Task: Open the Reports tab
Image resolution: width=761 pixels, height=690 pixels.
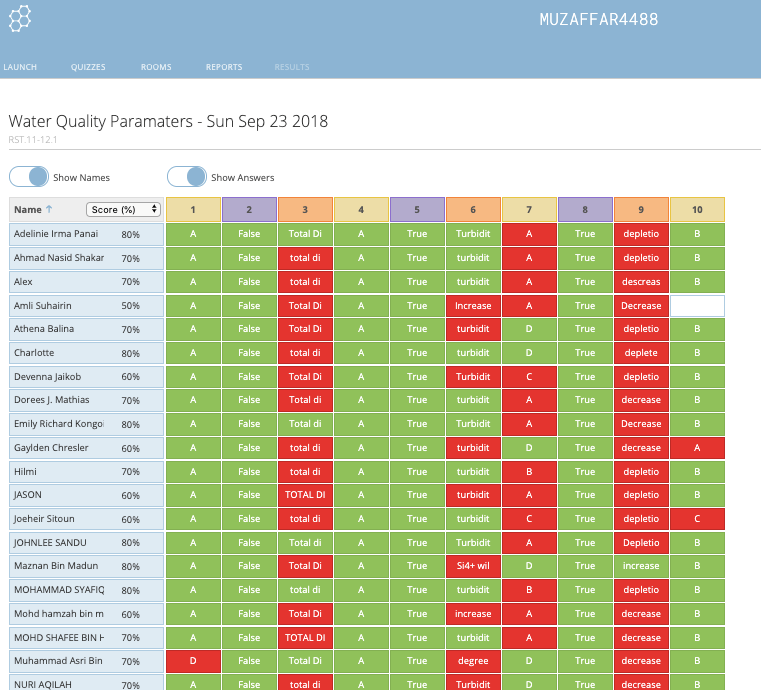Action: pos(224,67)
